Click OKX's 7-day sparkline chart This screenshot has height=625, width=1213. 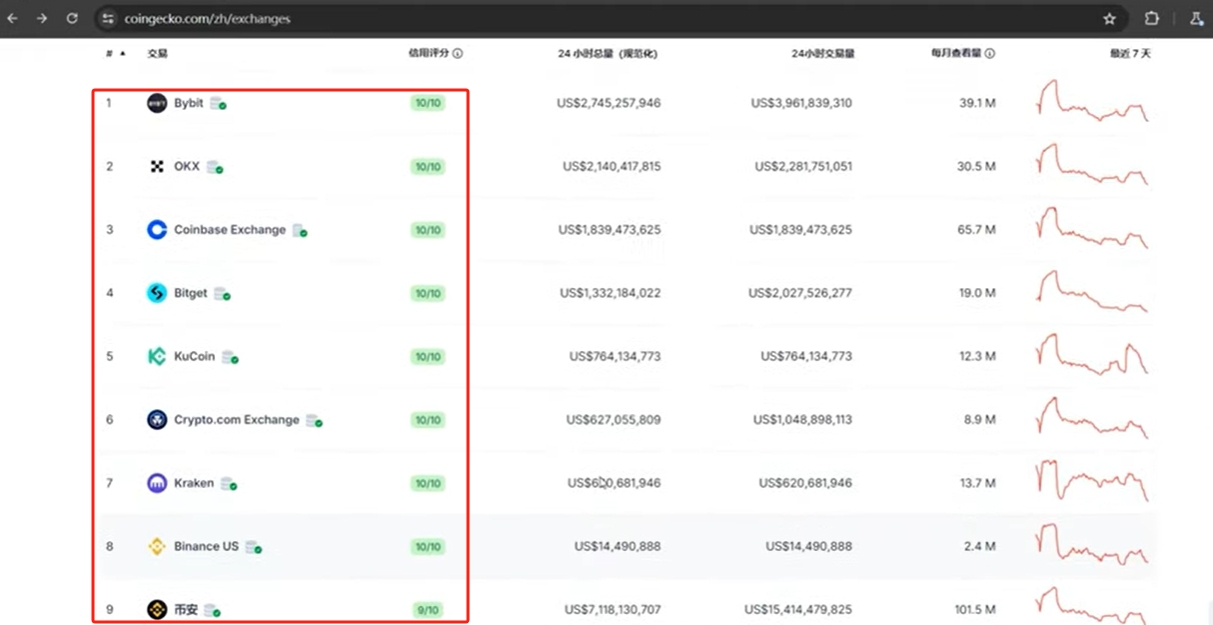pyautogui.click(x=1093, y=164)
